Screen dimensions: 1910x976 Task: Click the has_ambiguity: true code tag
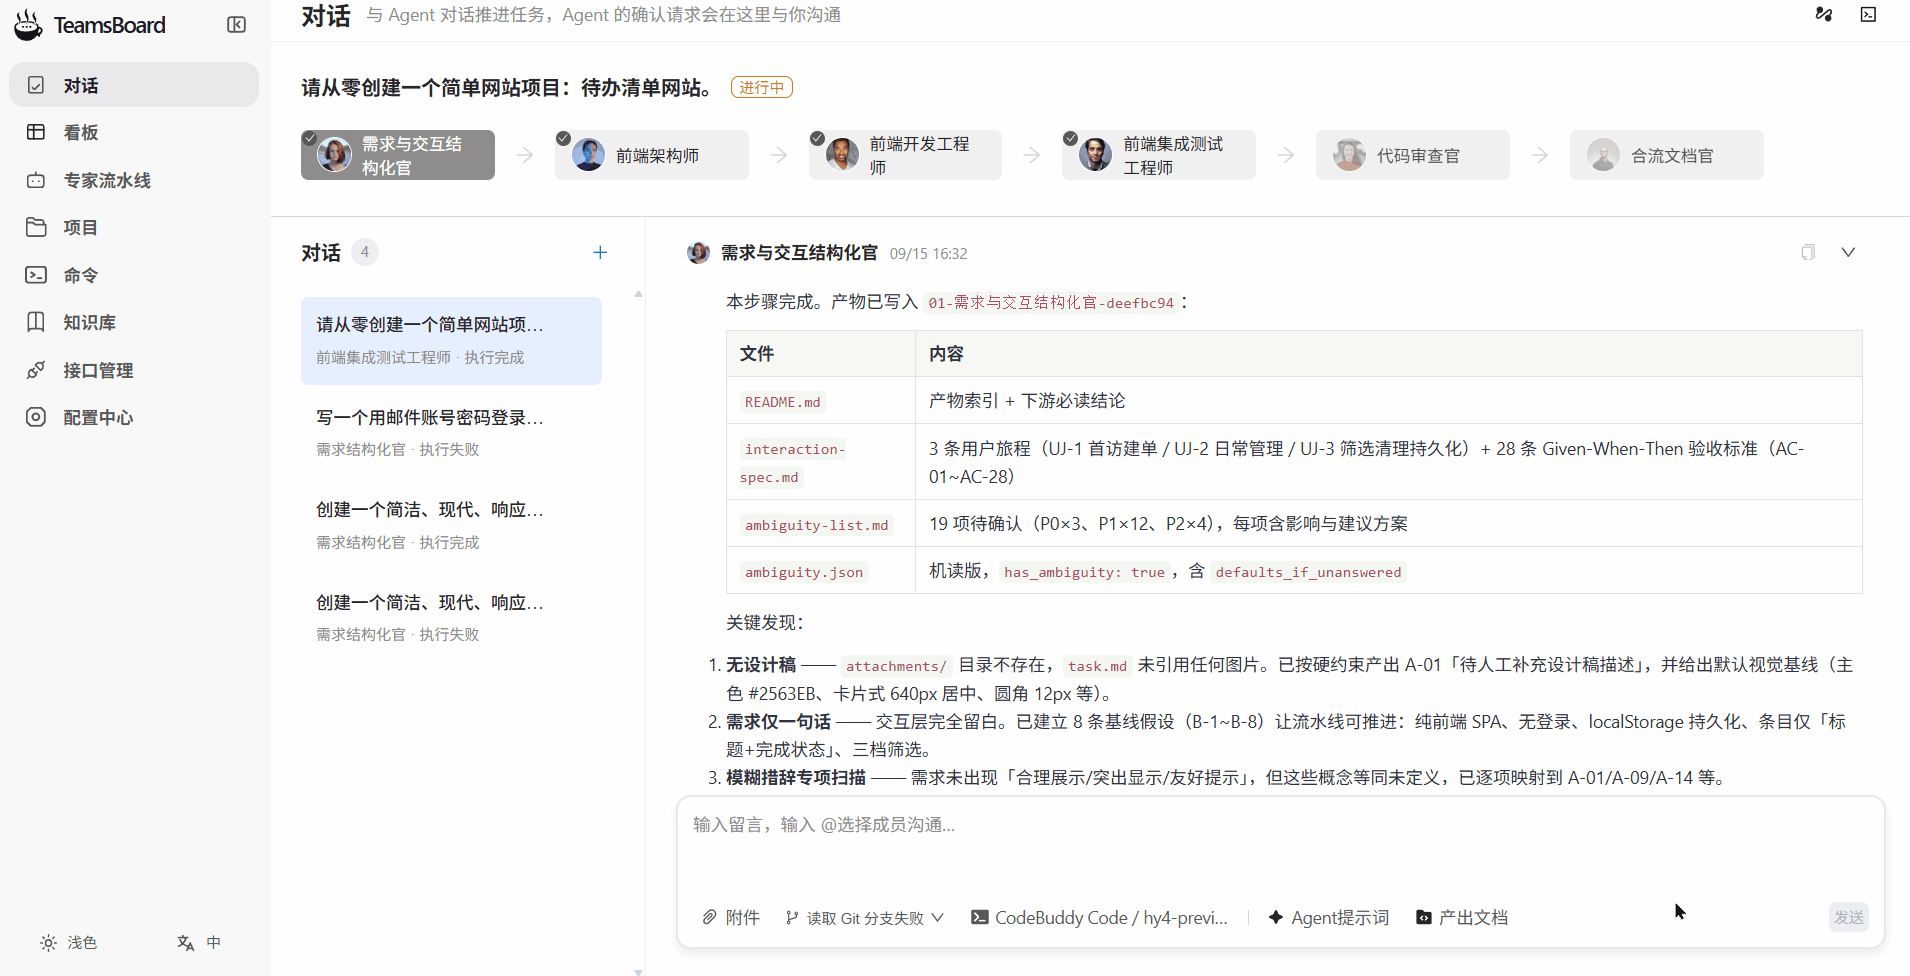click(1084, 572)
